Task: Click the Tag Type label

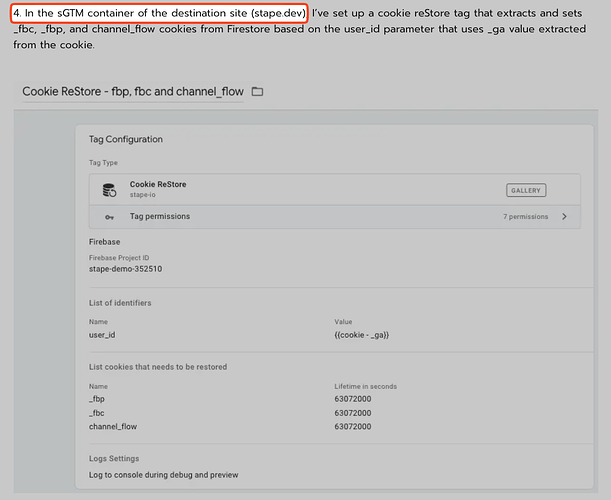Action: [103, 163]
